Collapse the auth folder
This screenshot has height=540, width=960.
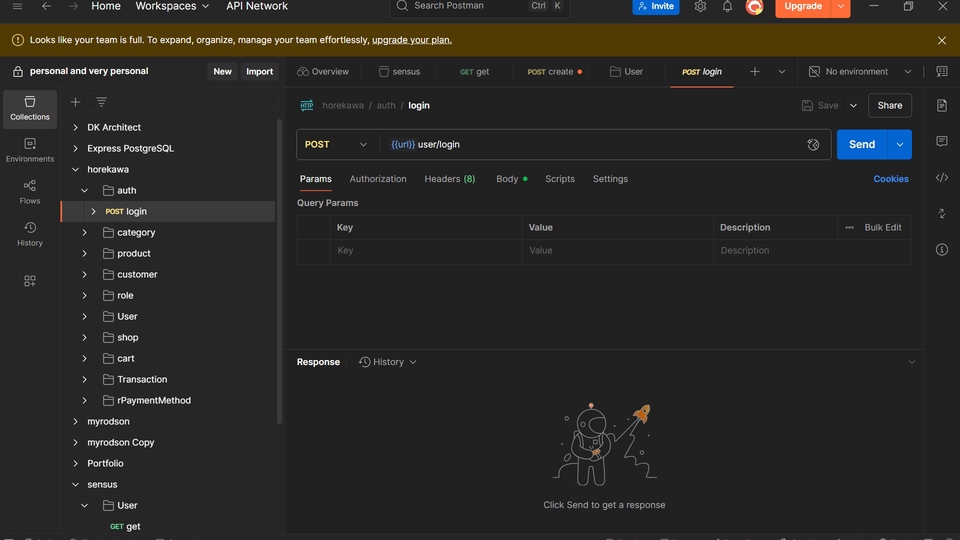[x=84, y=190]
